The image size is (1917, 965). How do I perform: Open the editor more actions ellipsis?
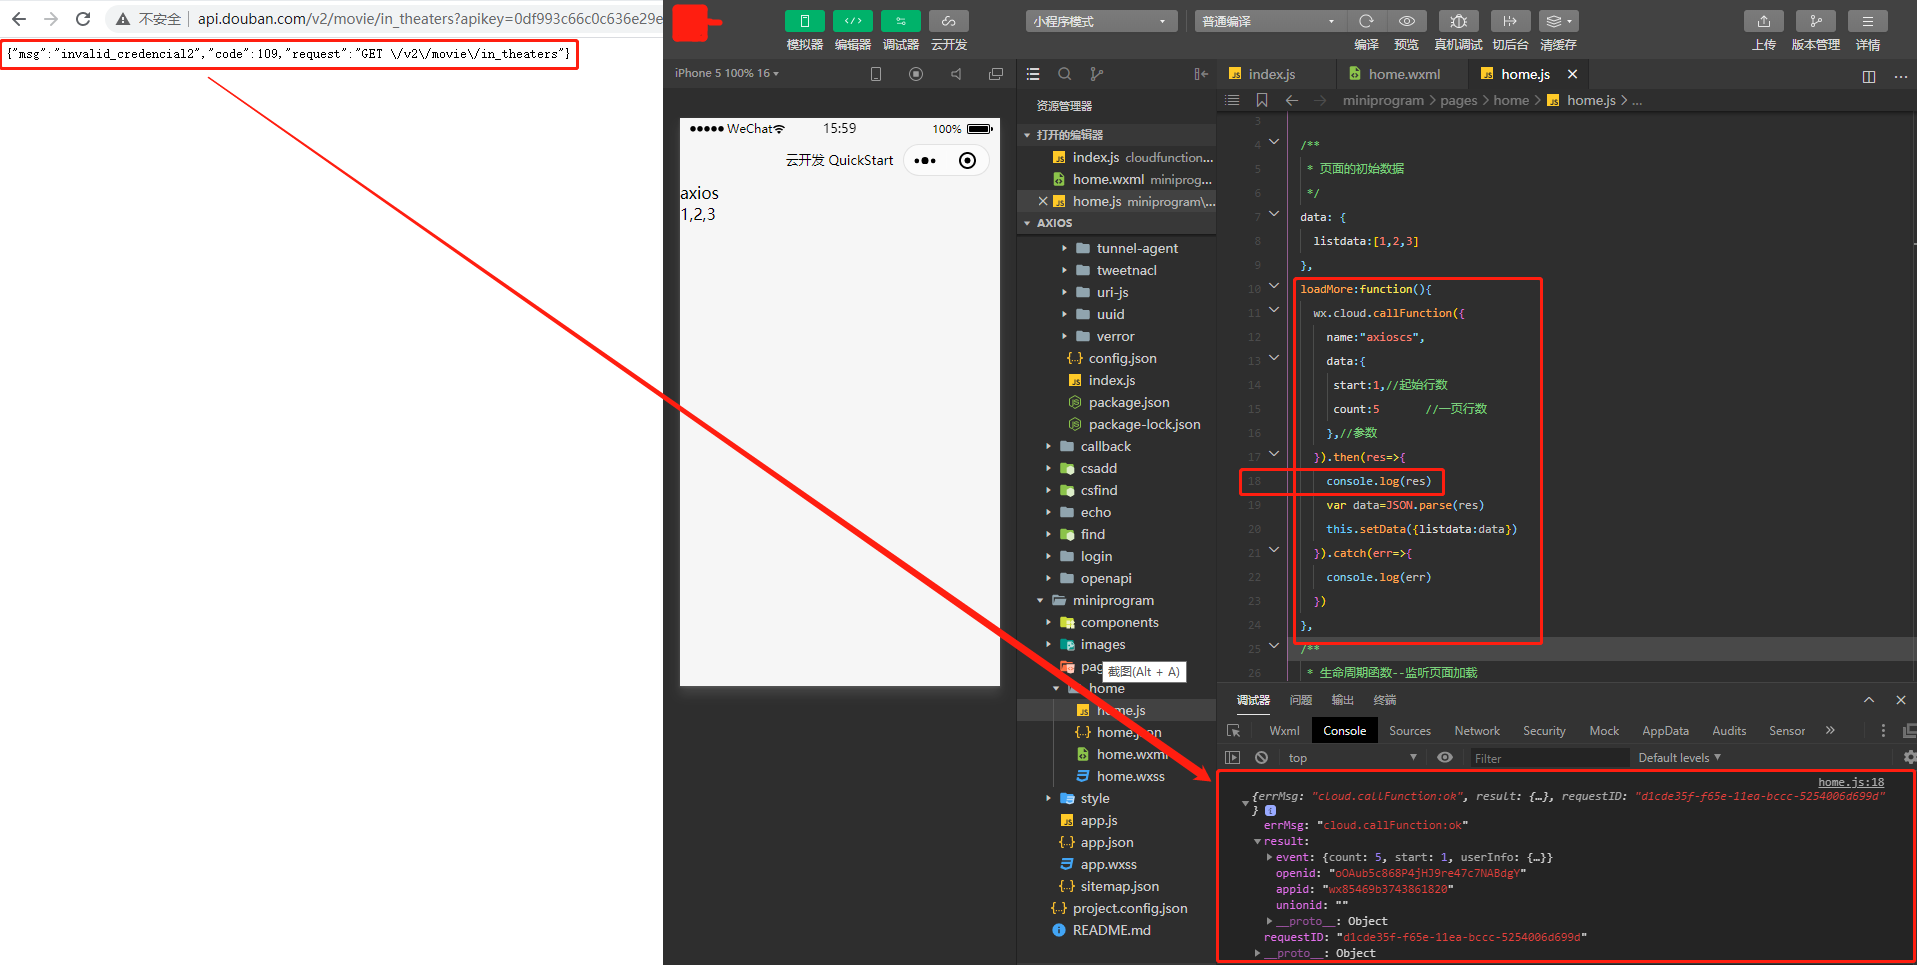pos(1901,76)
